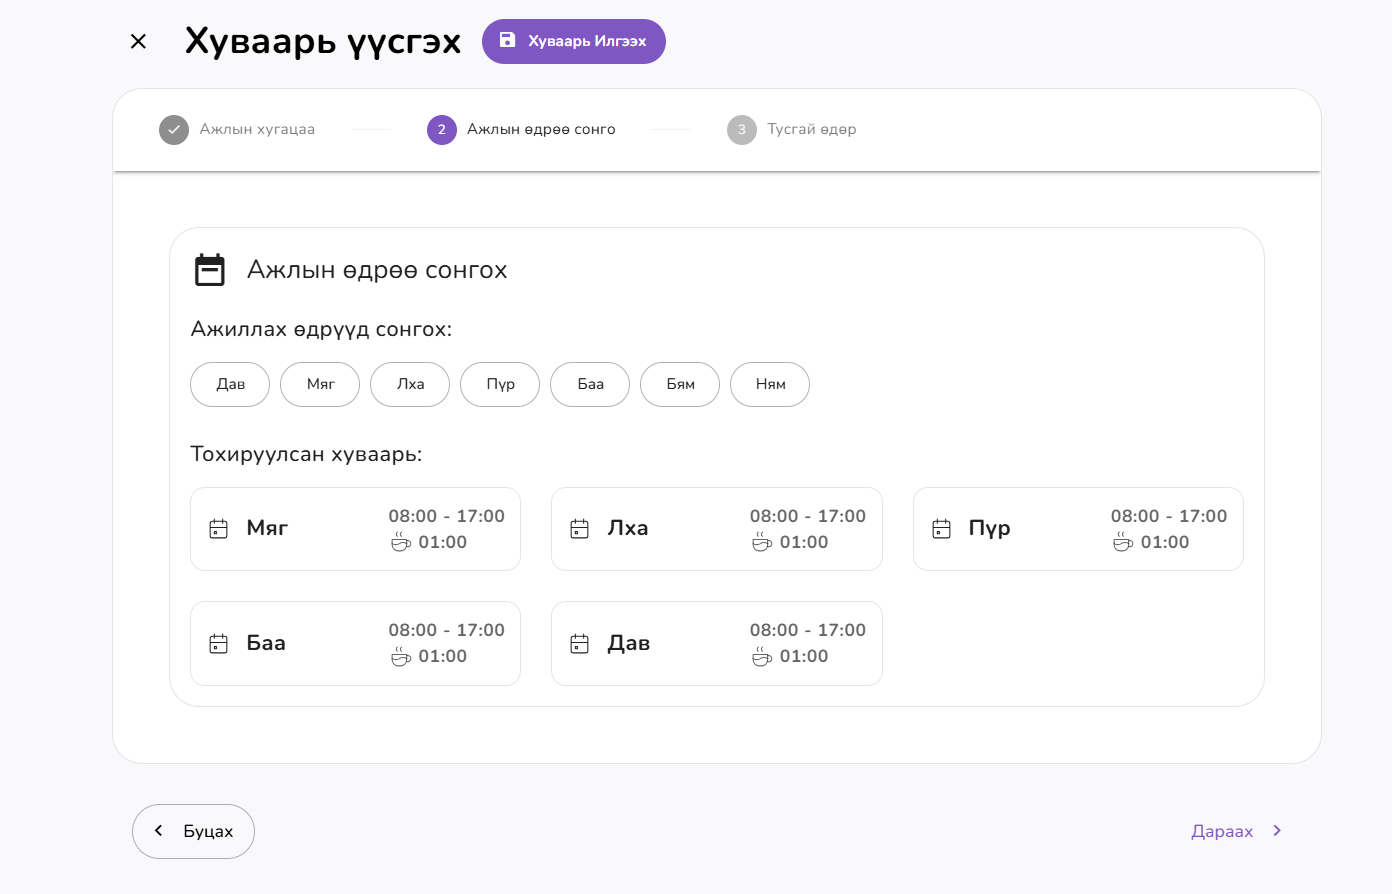Select the 08:00 - 17:00 time range on Лха card
This screenshot has width=1392, height=894.
tap(807, 516)
